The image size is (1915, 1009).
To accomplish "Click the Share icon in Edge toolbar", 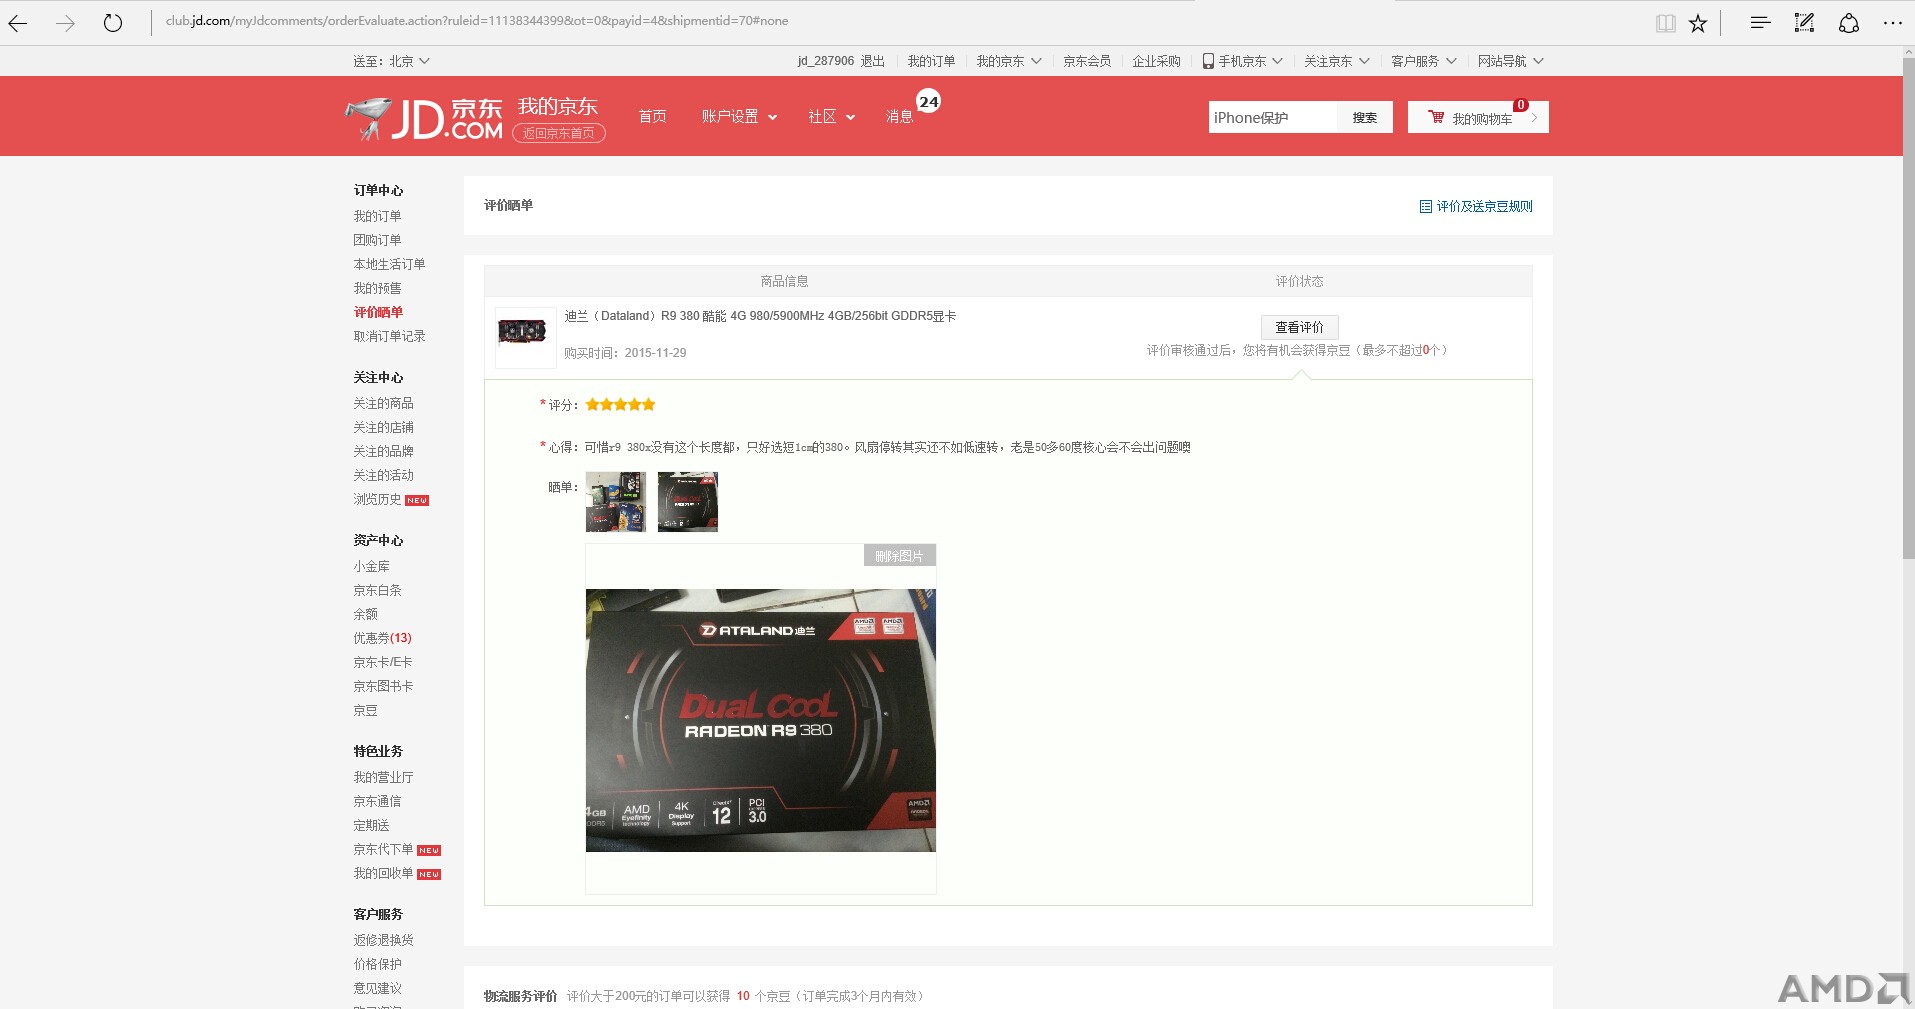I will pos(1849,22).
